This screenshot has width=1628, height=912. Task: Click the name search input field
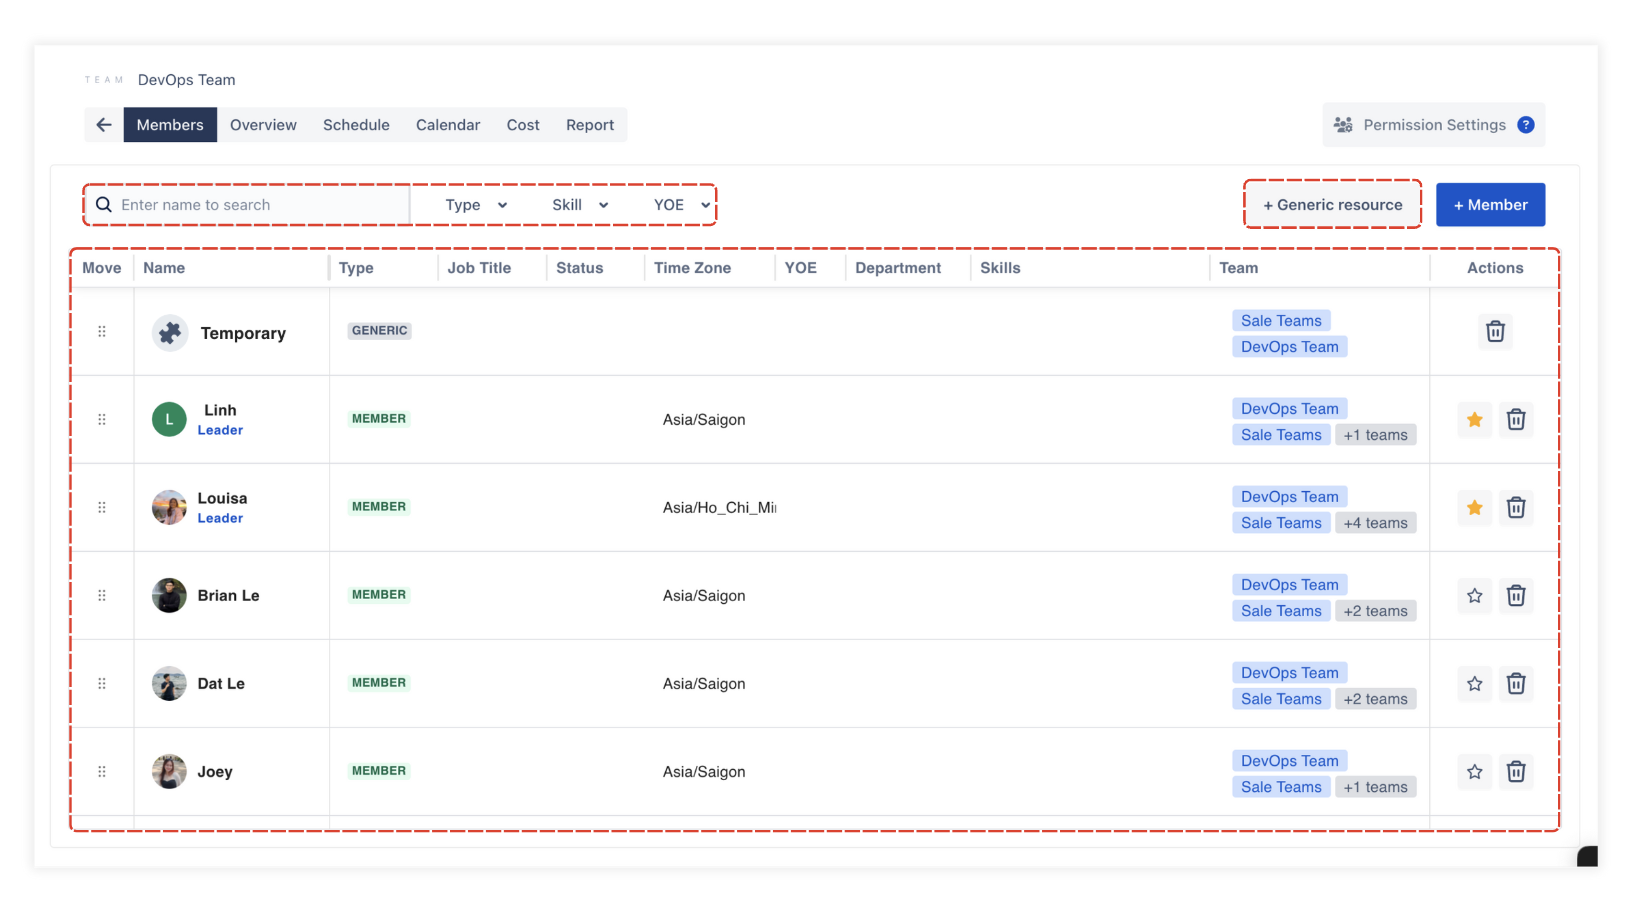[x=260, y=205]
